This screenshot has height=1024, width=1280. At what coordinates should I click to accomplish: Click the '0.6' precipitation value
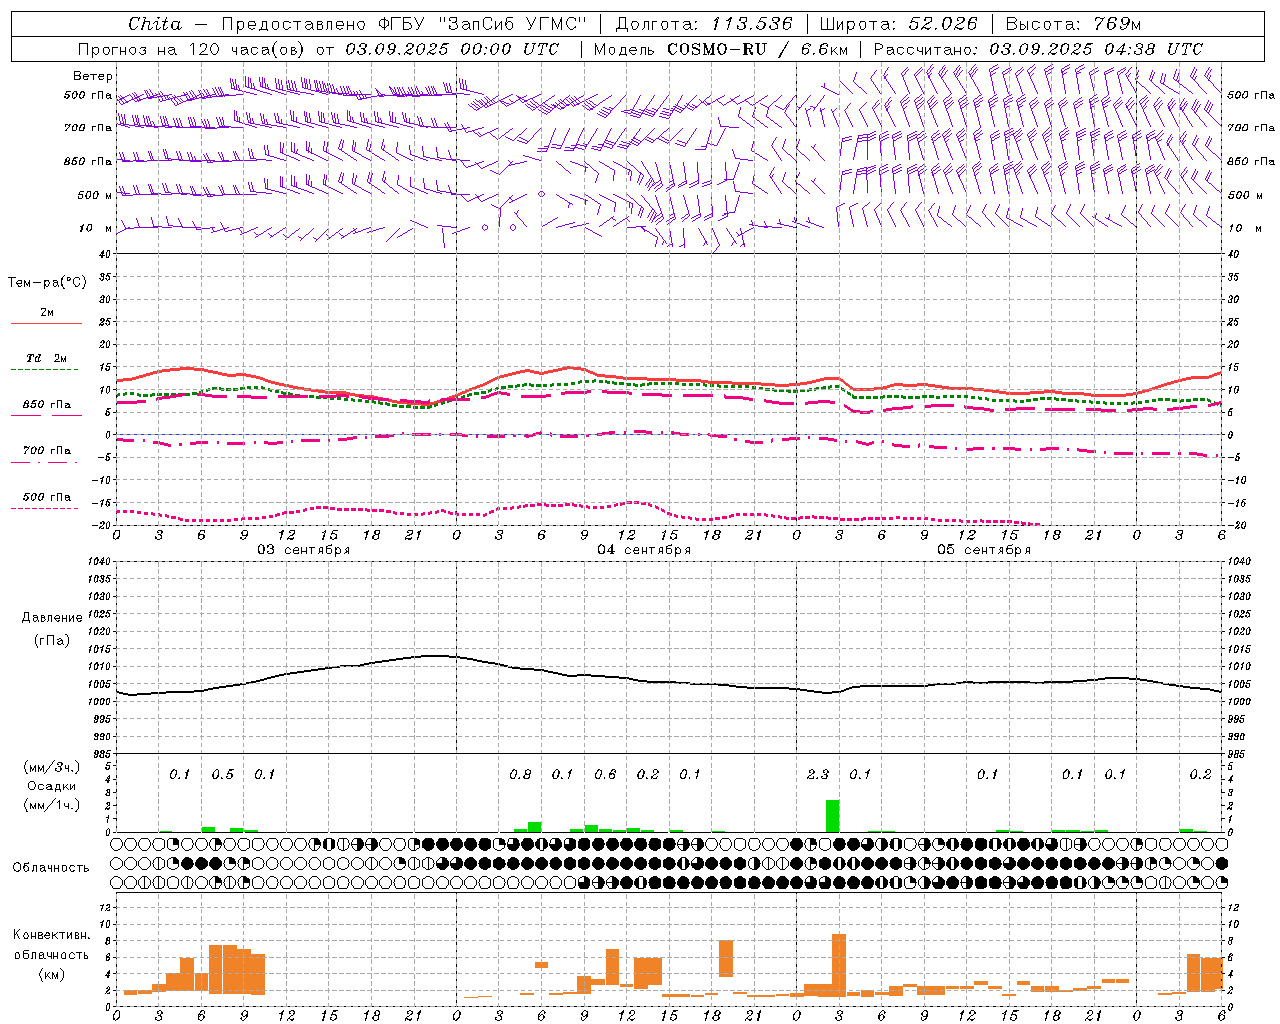click(605, 775)
